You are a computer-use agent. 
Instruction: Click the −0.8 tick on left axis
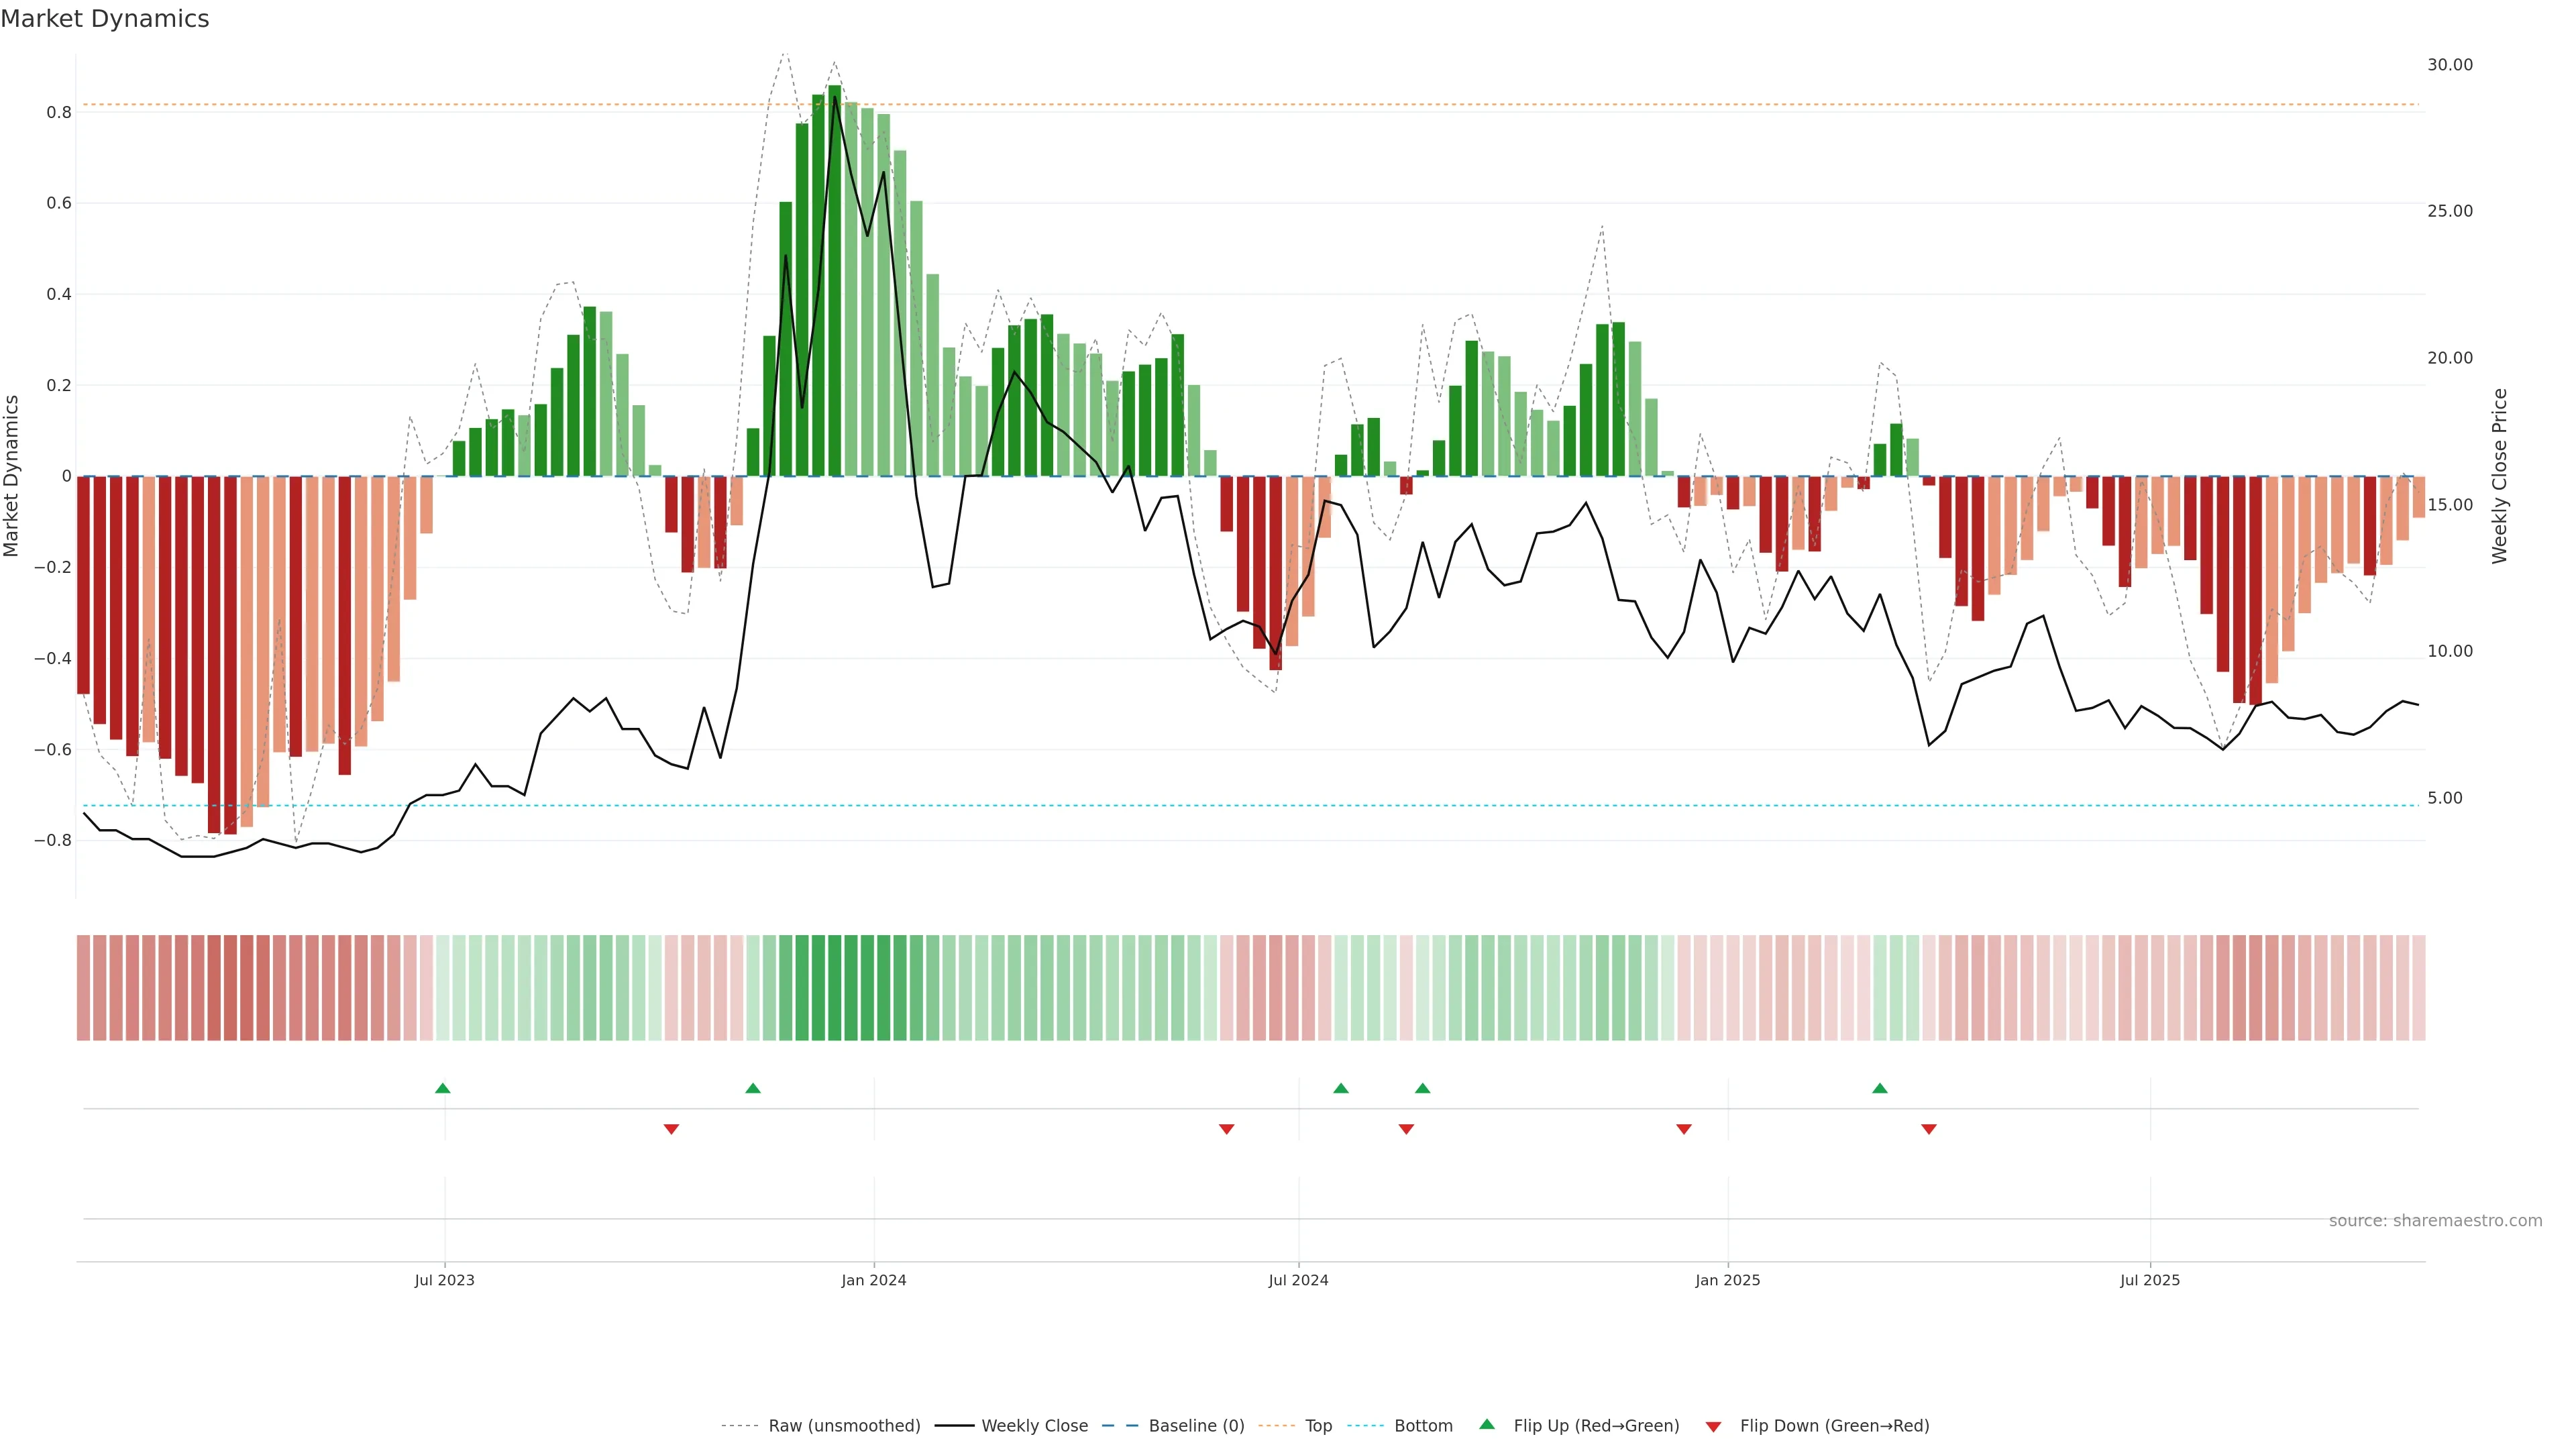(53, 841)
